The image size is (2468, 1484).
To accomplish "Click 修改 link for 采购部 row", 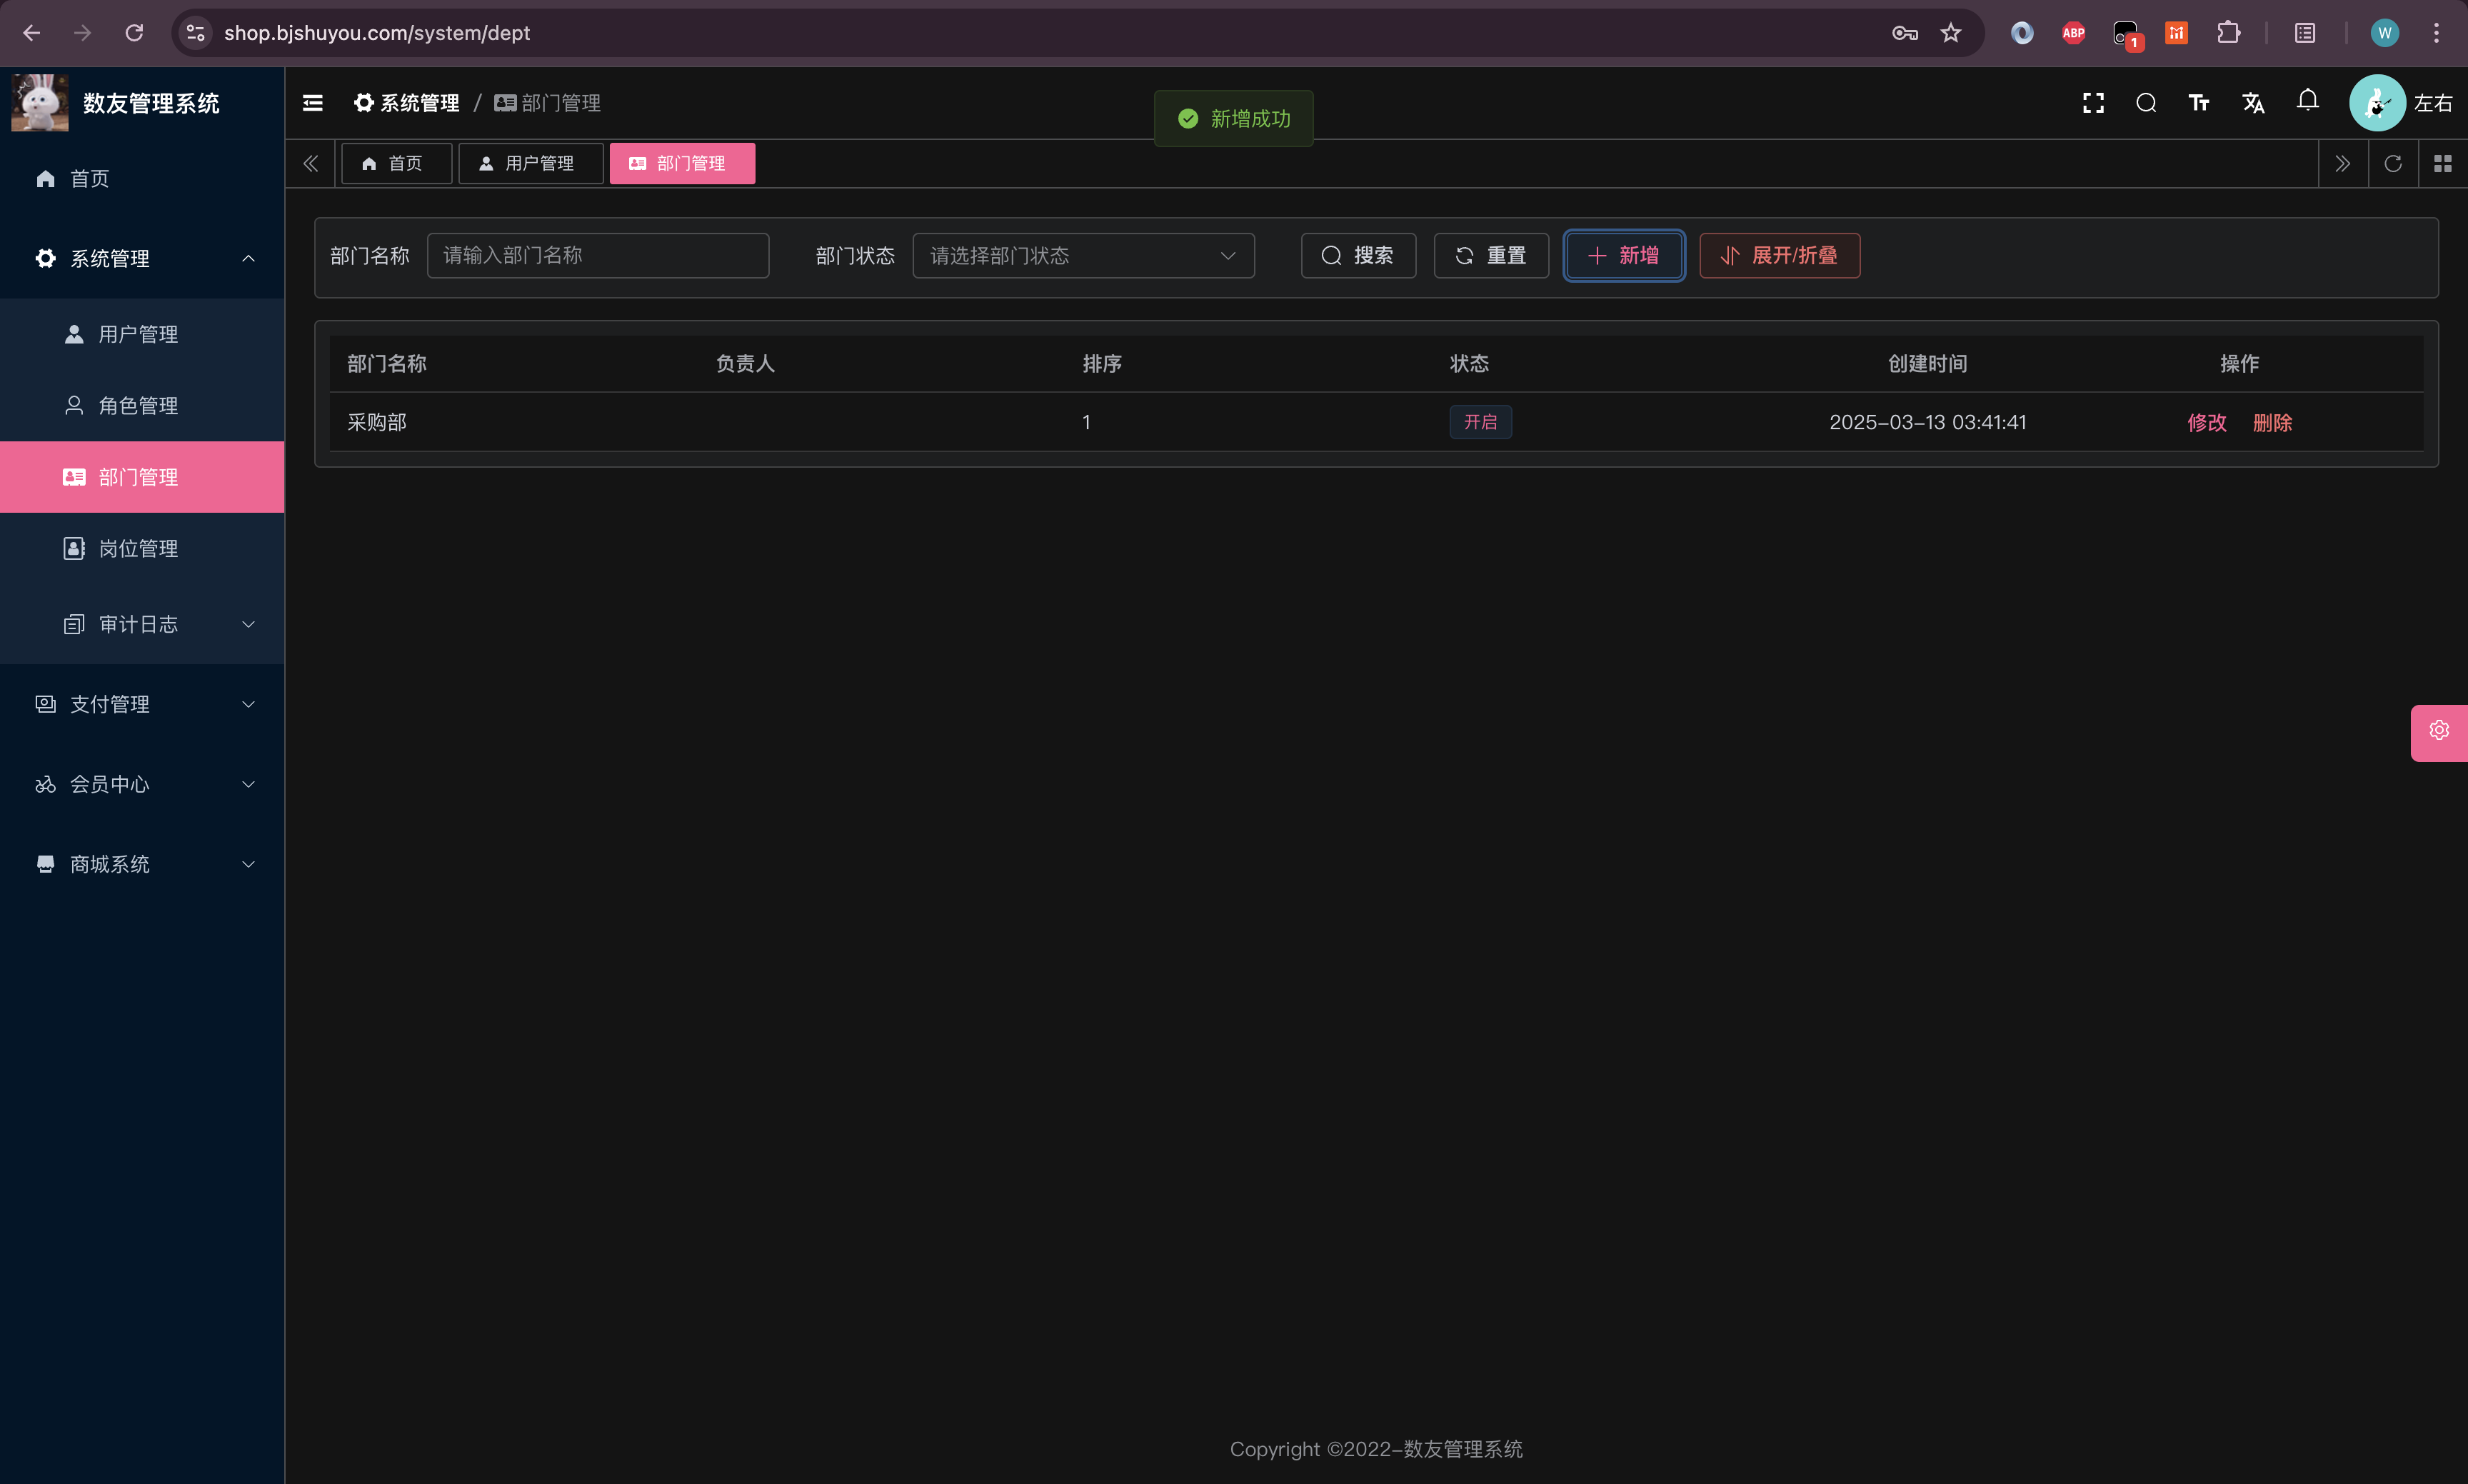I will click(2207, 423).
